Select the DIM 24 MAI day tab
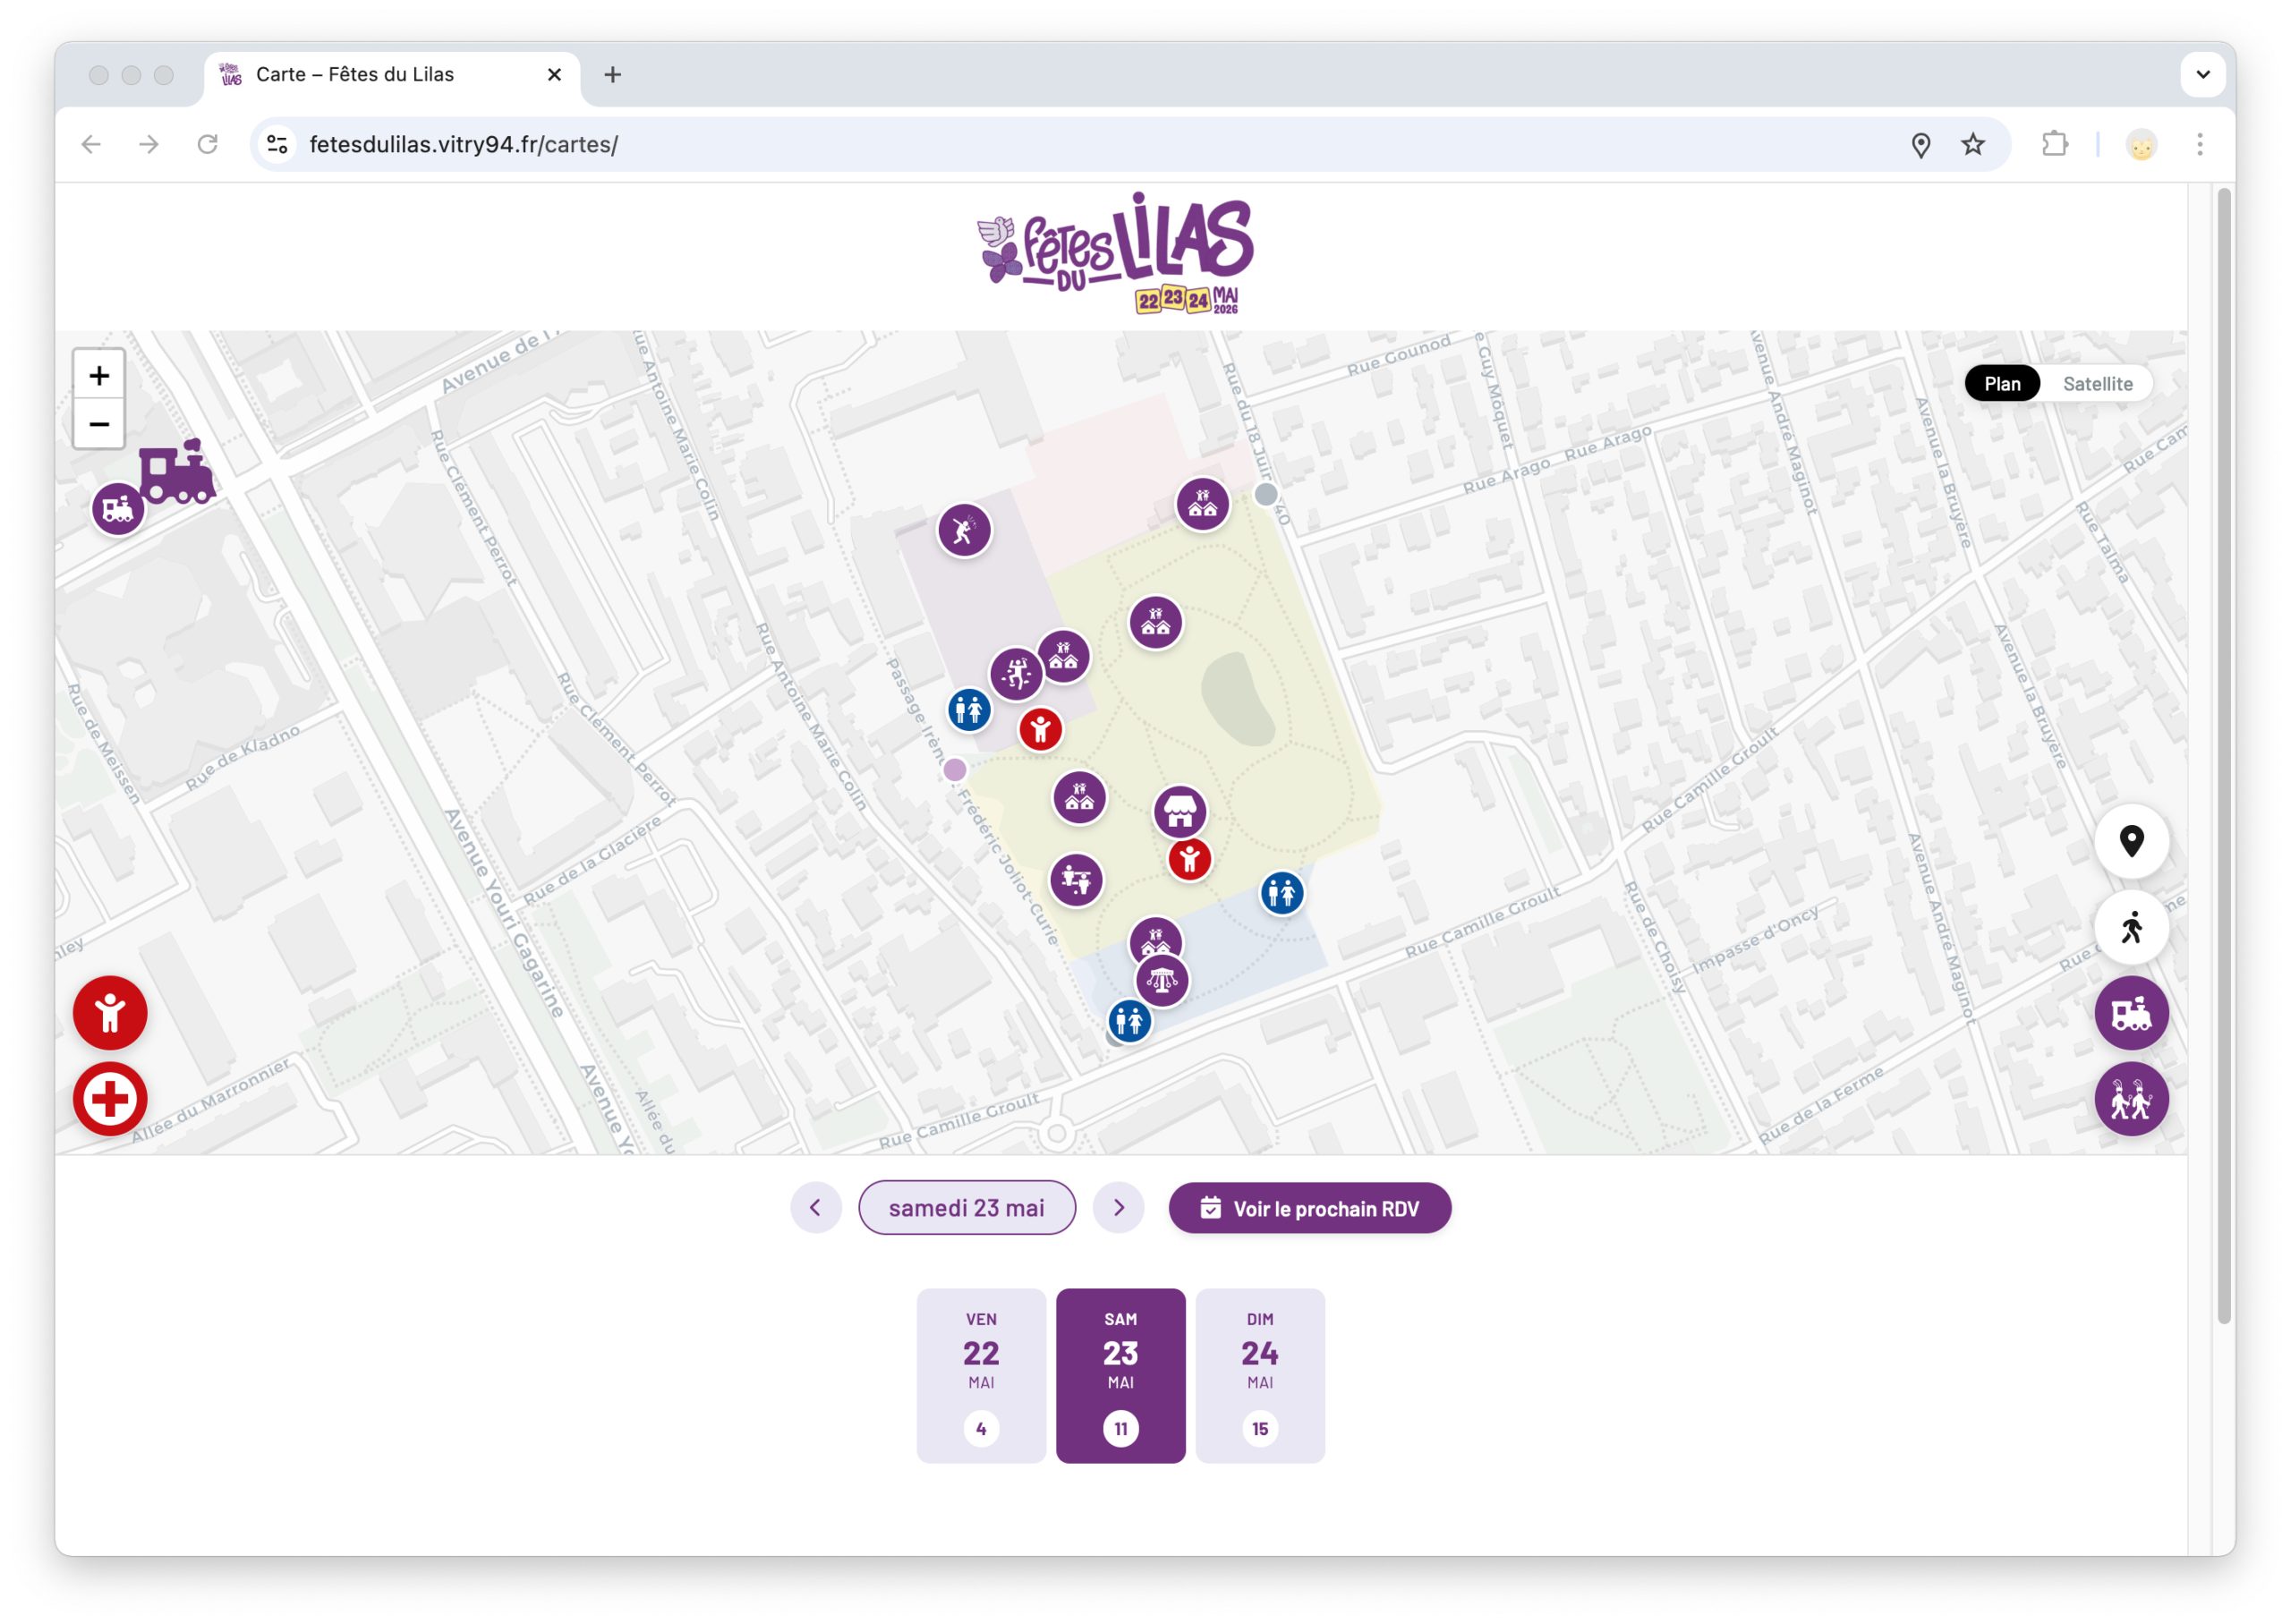The width and height of the screenshot is (2291, 1624). [1260, 1376]
